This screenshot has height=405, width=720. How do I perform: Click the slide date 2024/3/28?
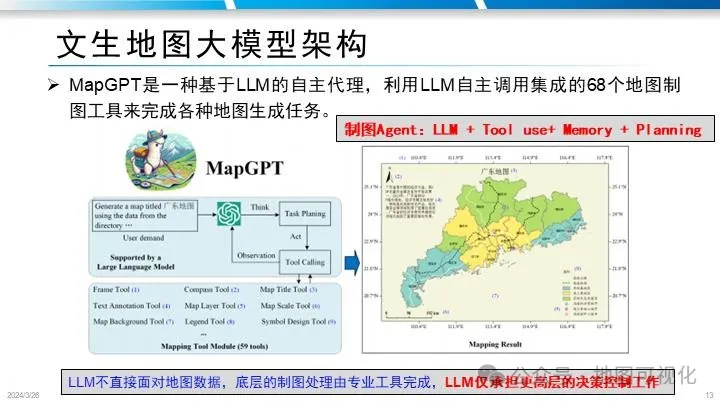[23, 395]
